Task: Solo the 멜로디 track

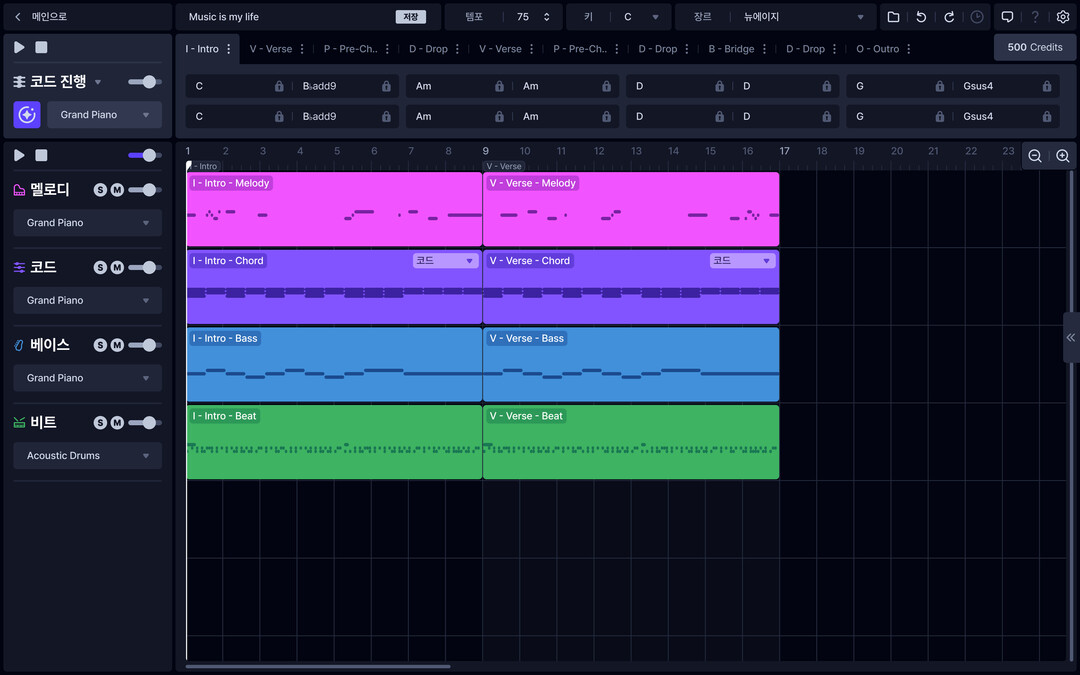Action: click(100, 190)
